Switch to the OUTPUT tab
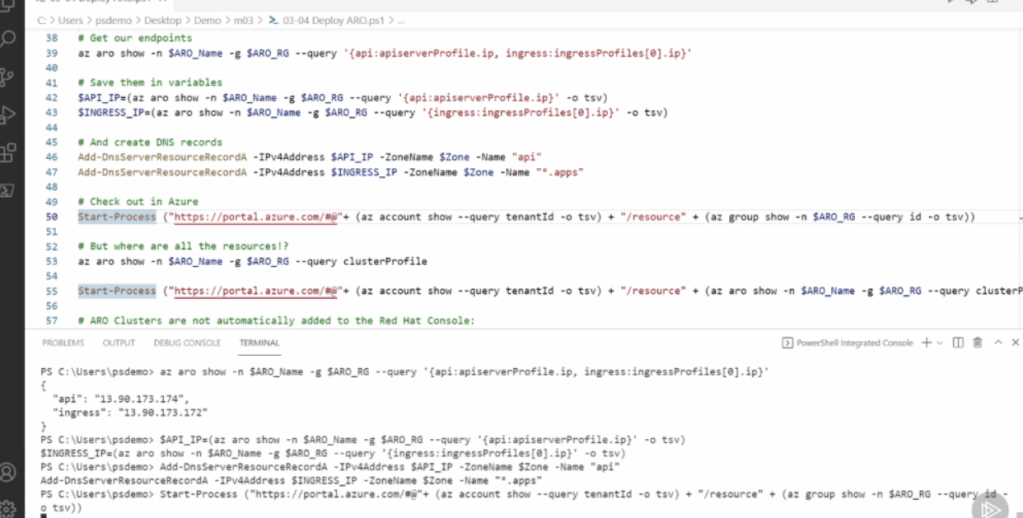This screenshot has width=1023, height=518. point(119,343)
